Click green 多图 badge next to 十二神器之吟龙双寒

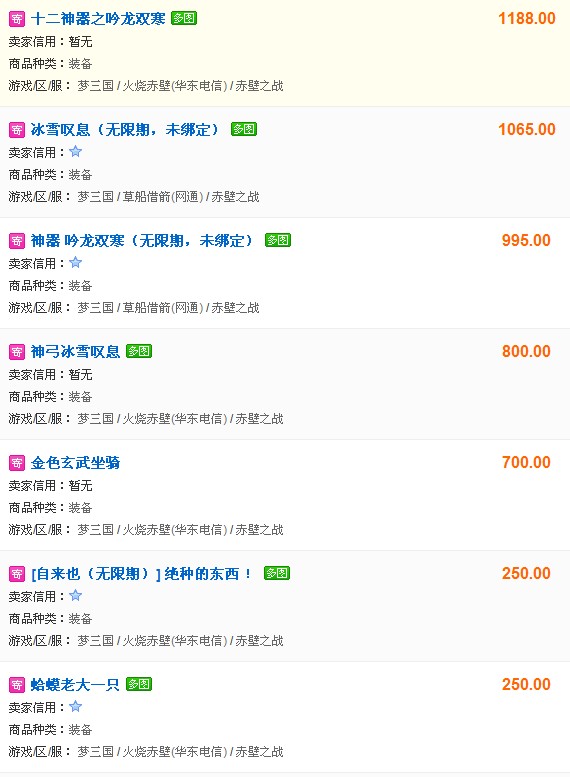[x=184, y=18]
